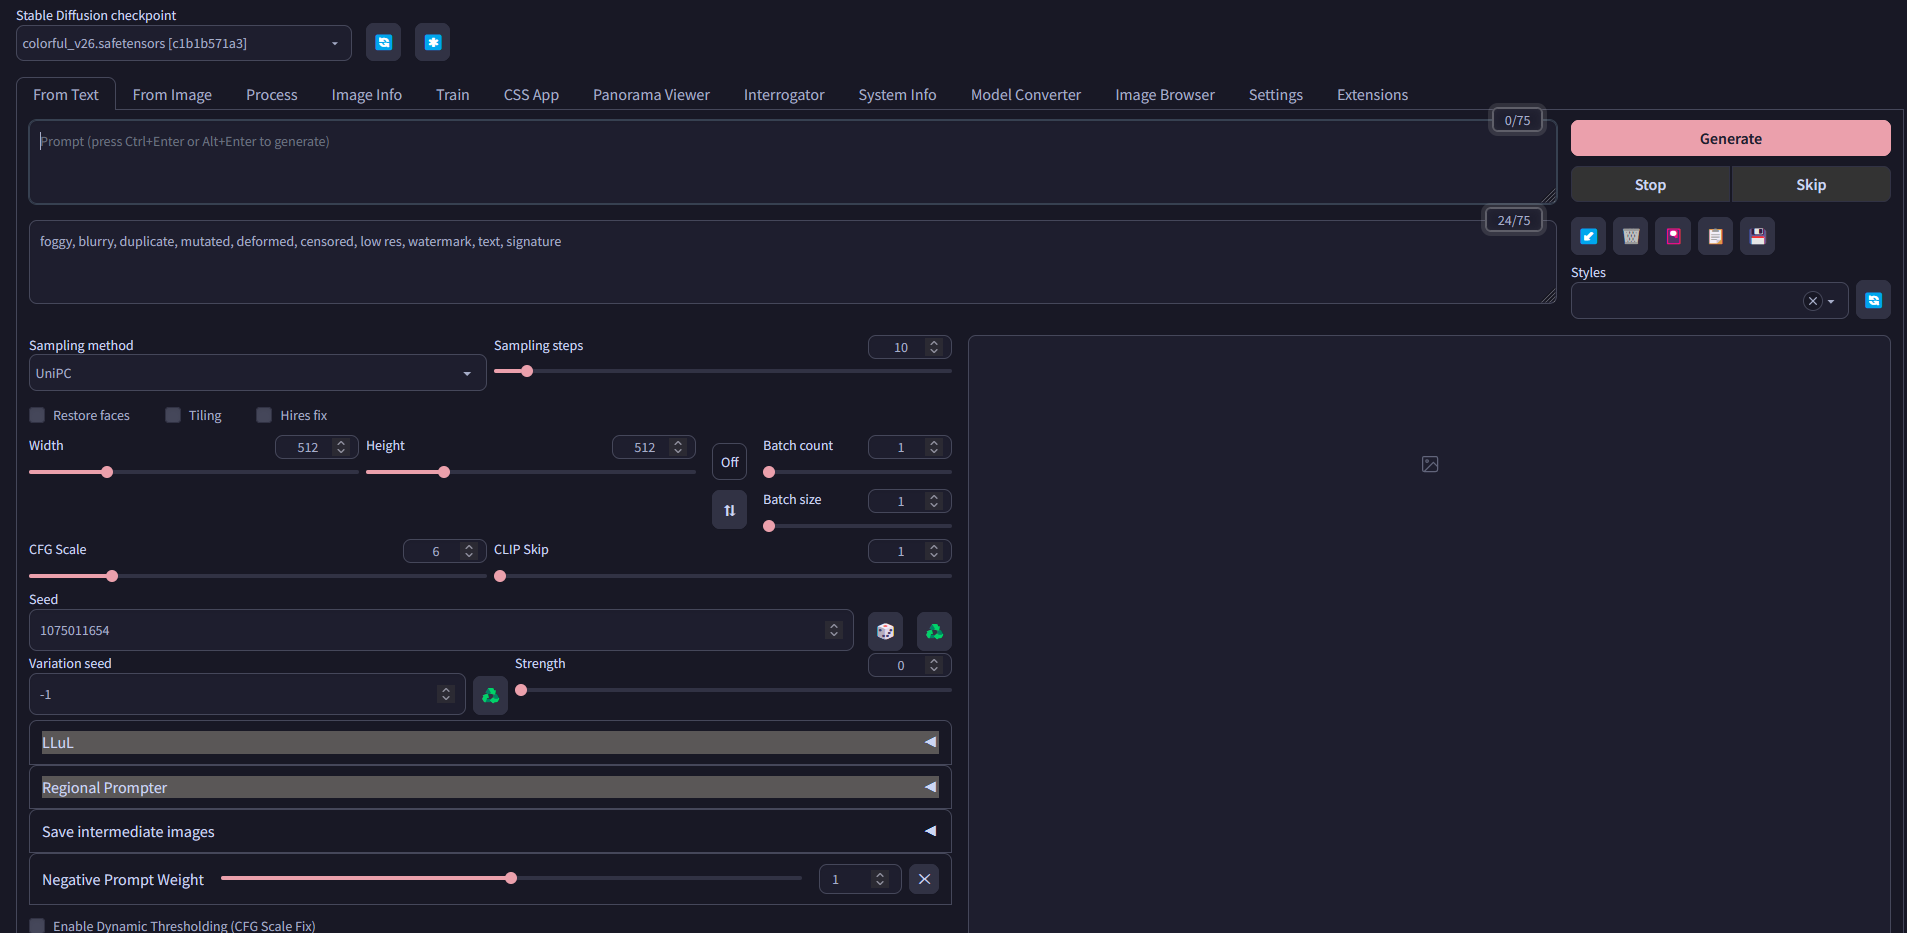Refresh the Stable Diffusion checkpoint list

click(x=383, y=42)
